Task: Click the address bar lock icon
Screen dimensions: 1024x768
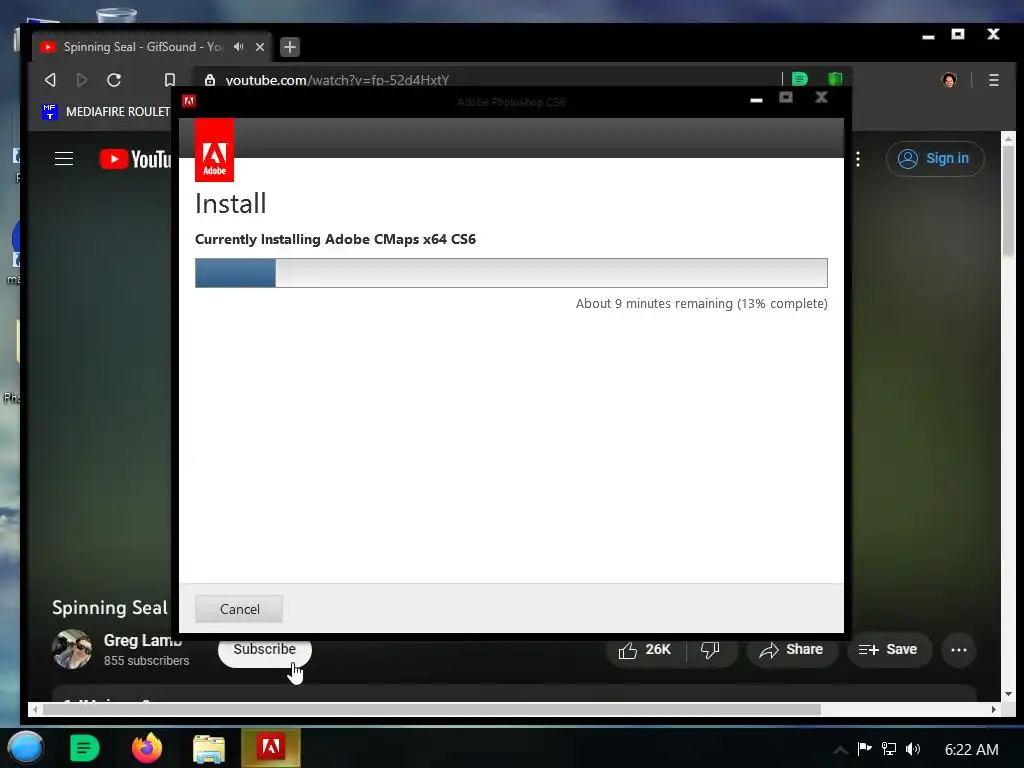Action: click(x=210, y=80)
